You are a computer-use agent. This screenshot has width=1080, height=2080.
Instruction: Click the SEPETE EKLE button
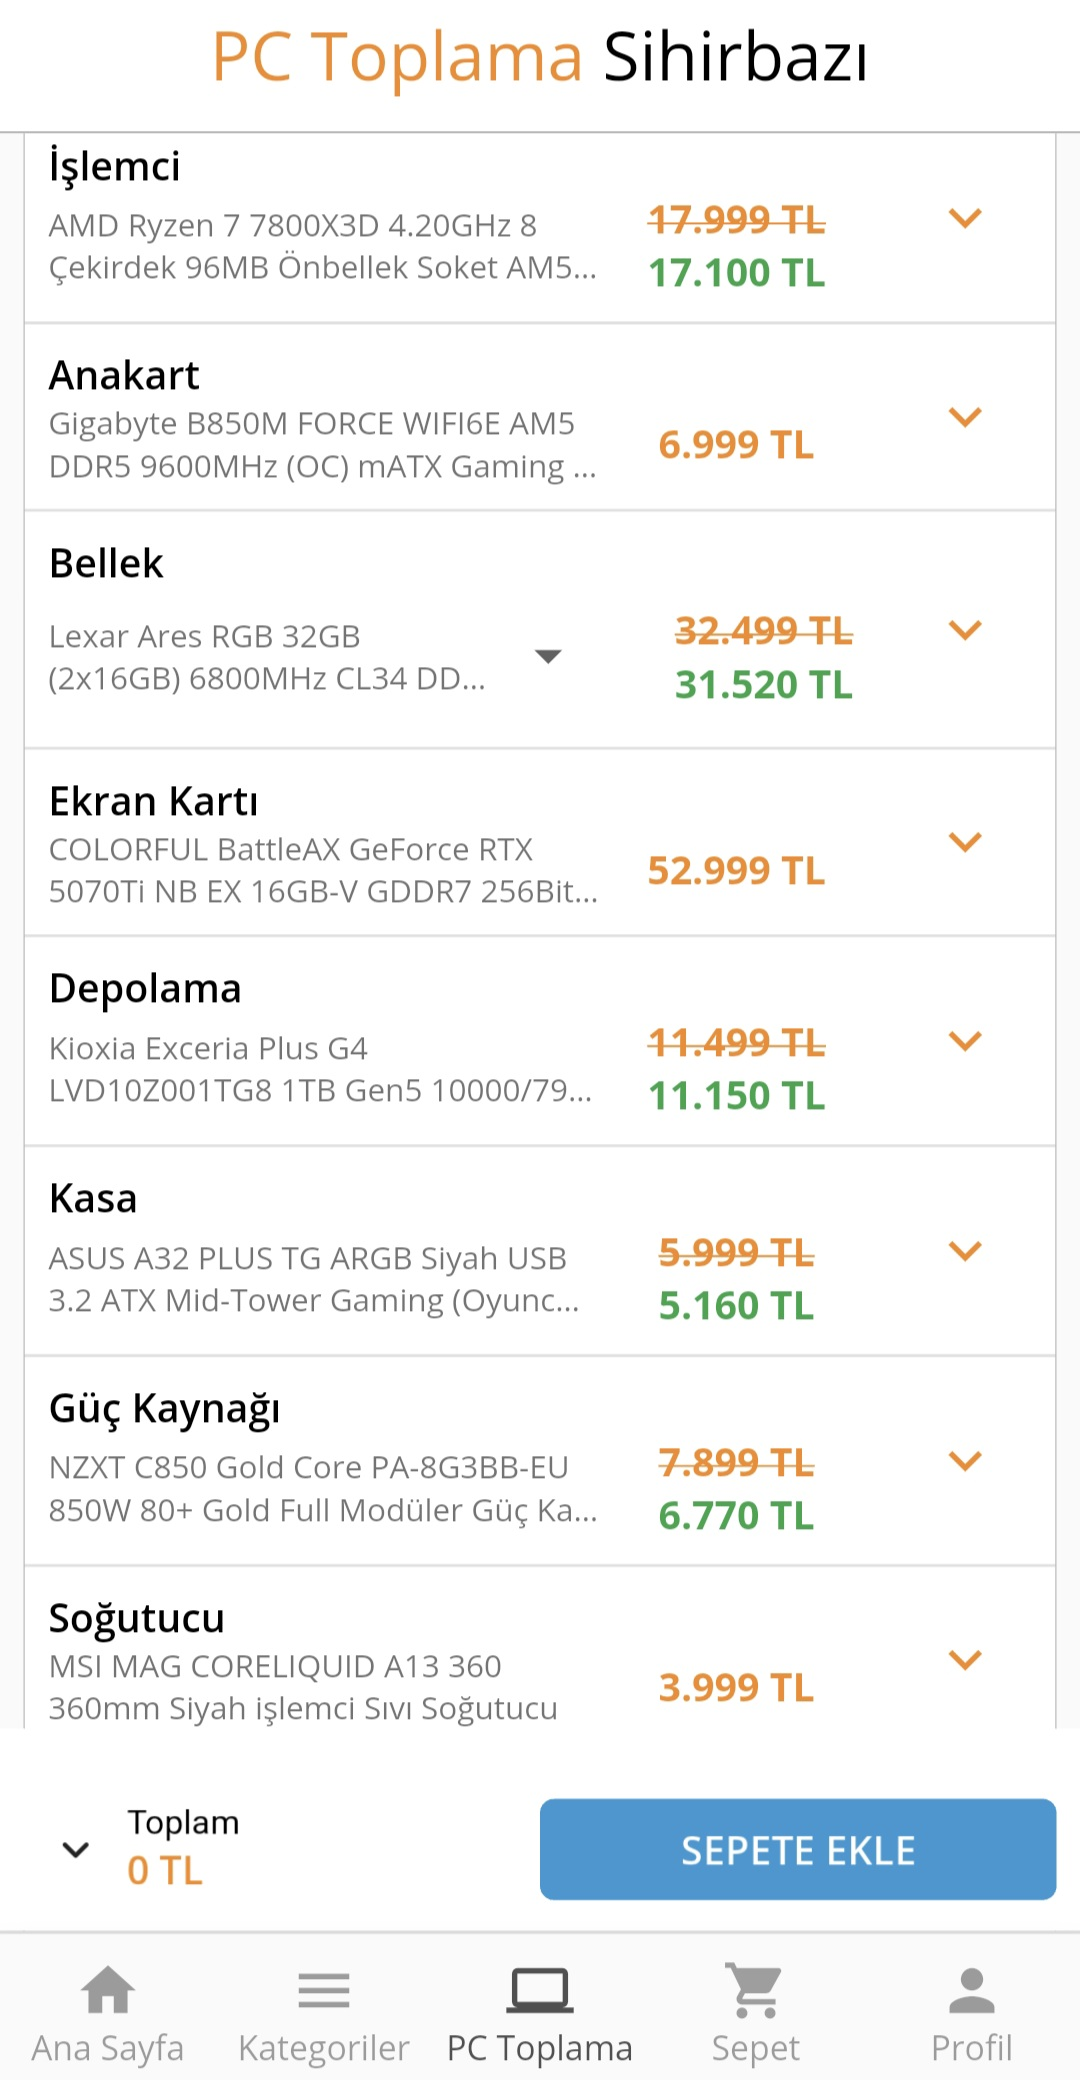[798, 1849]
